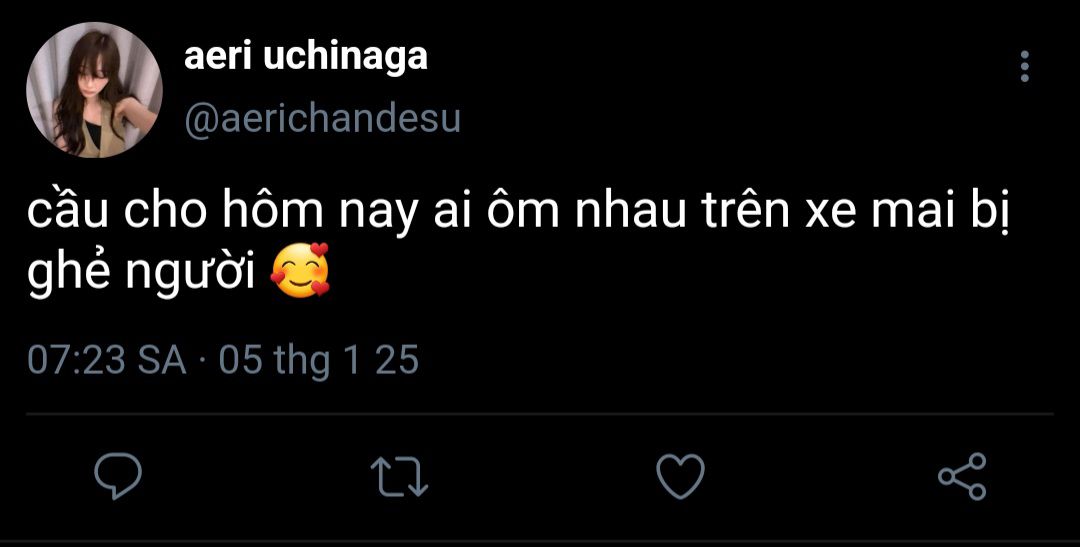Visit the @aerichandesu handle

[x=322, y=119]
